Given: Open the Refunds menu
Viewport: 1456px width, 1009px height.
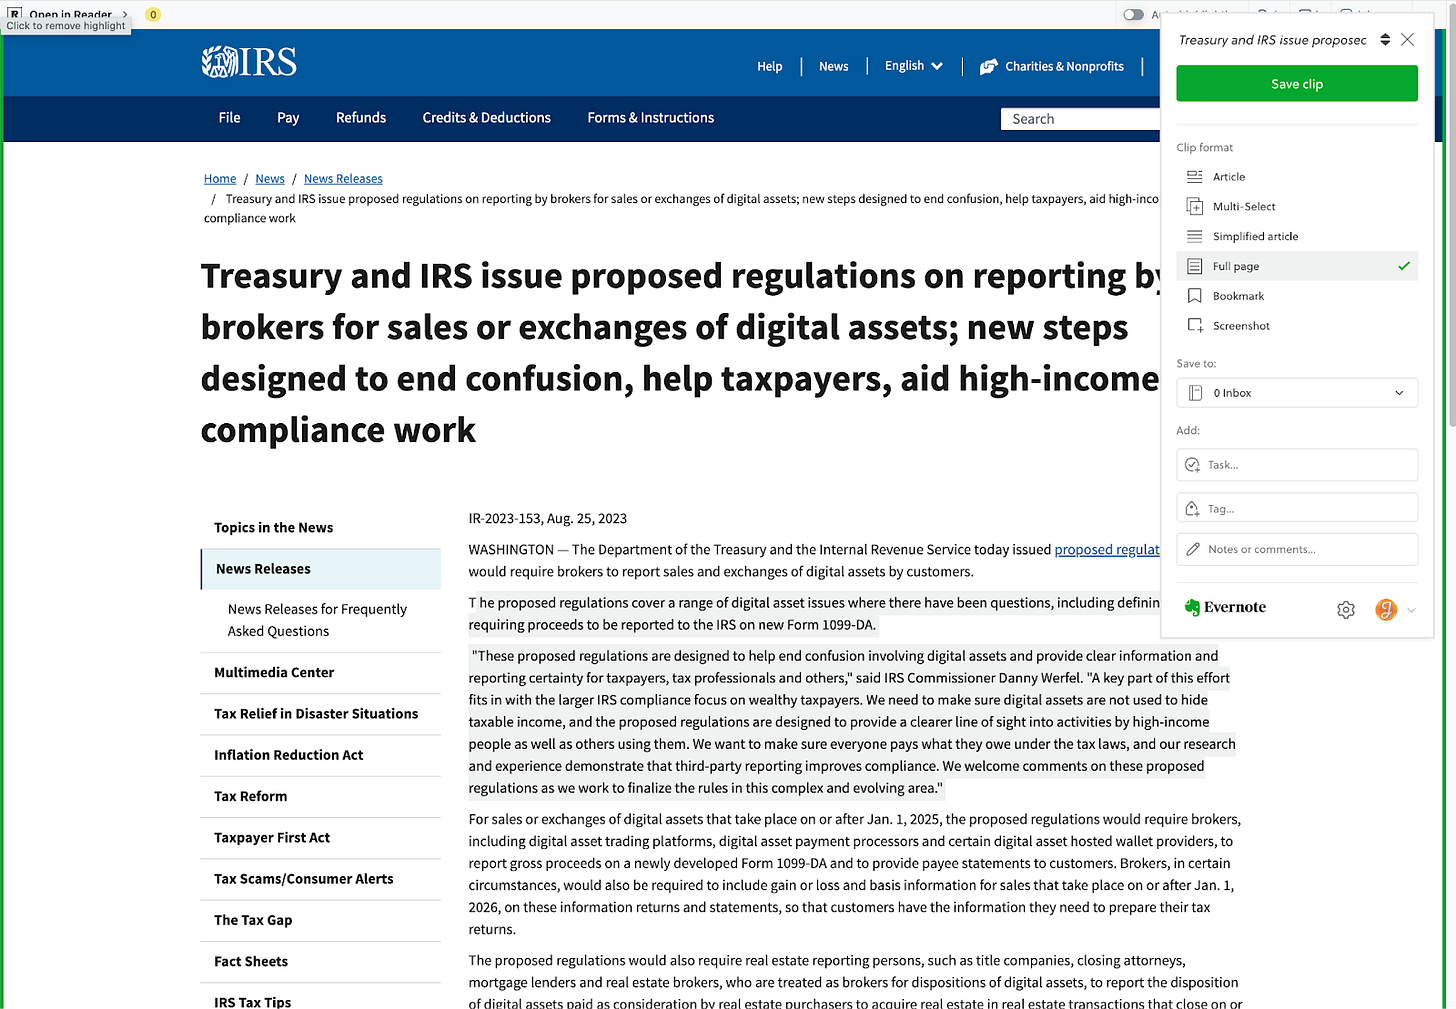Looking at the screenshot, I should (x=361, y=118).
